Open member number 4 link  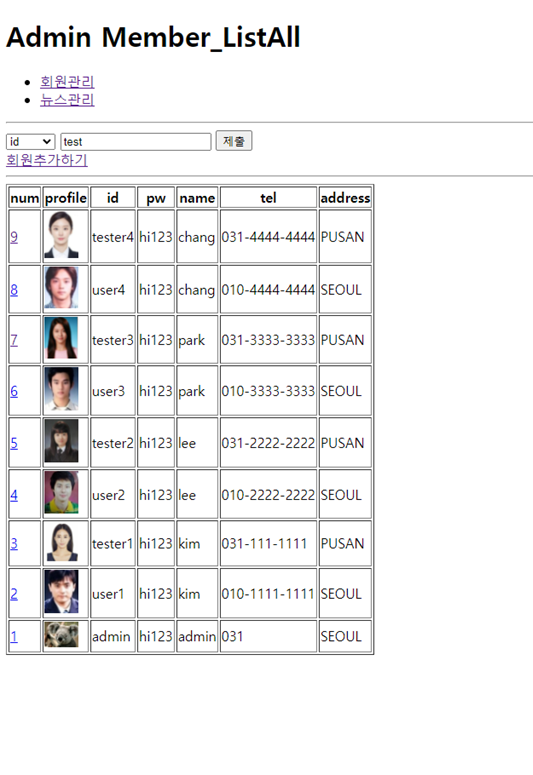pyautogui.click(x=14, y=495)
